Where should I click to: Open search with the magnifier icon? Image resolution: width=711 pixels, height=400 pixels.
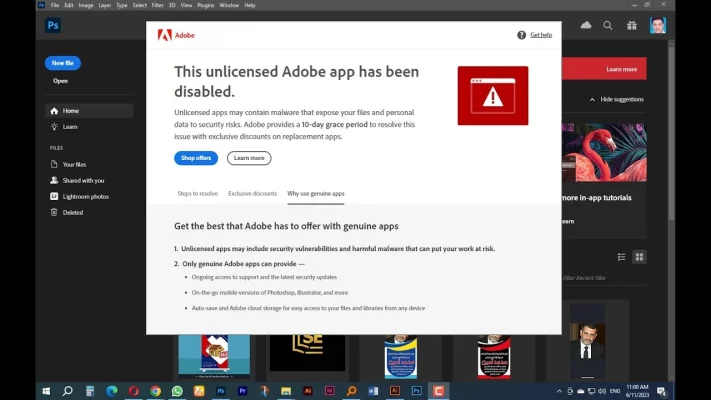point(608,25)
